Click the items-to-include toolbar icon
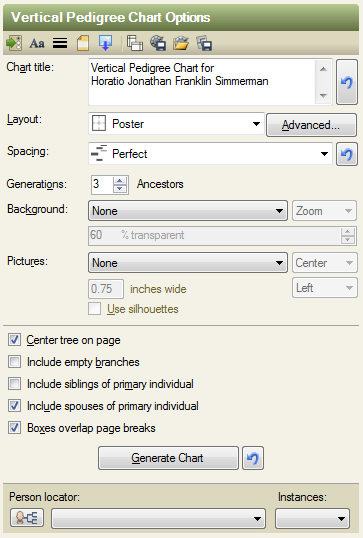Image resolution: width=363 pixels, height=538 pixels. click(14, 44)
